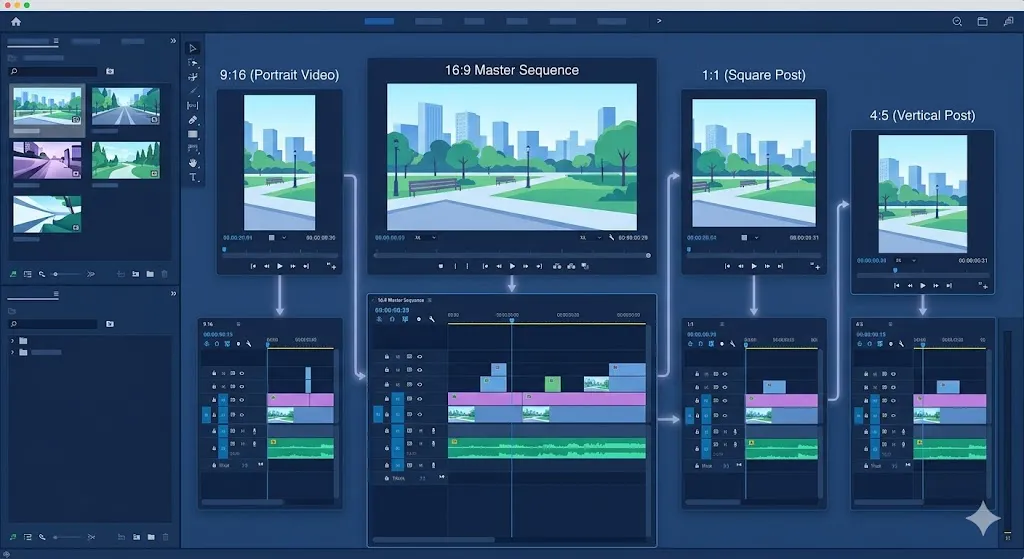Screen dimensions: 1024x559
Task: Toggle eye of top track in 9:16 timeline
Action: (x=242, y=374)
